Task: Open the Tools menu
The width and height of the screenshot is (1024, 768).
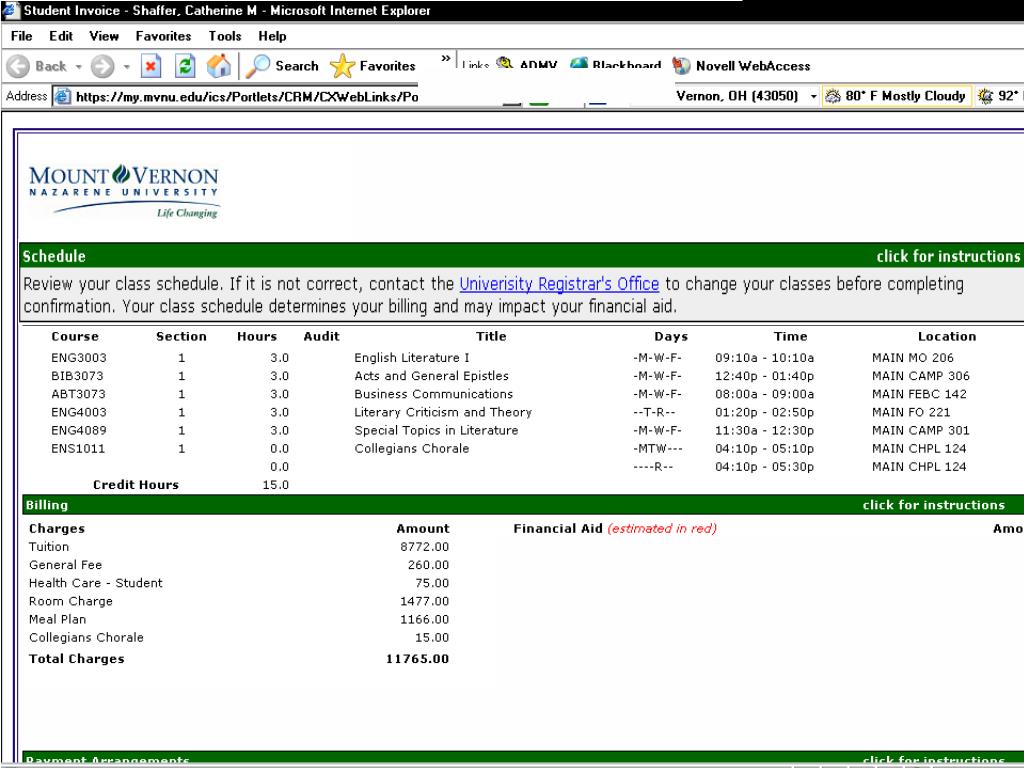Action: tap(225, 36)
